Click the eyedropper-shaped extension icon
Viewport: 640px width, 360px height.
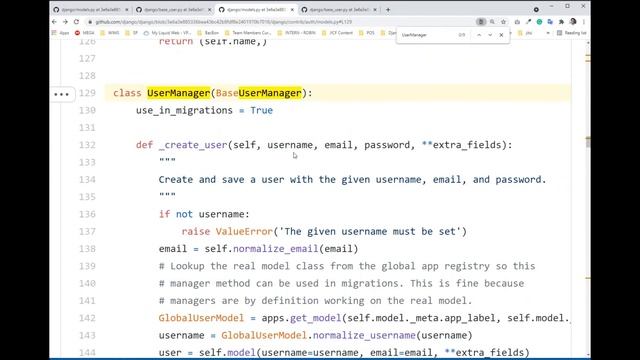[x=528, y=22]
